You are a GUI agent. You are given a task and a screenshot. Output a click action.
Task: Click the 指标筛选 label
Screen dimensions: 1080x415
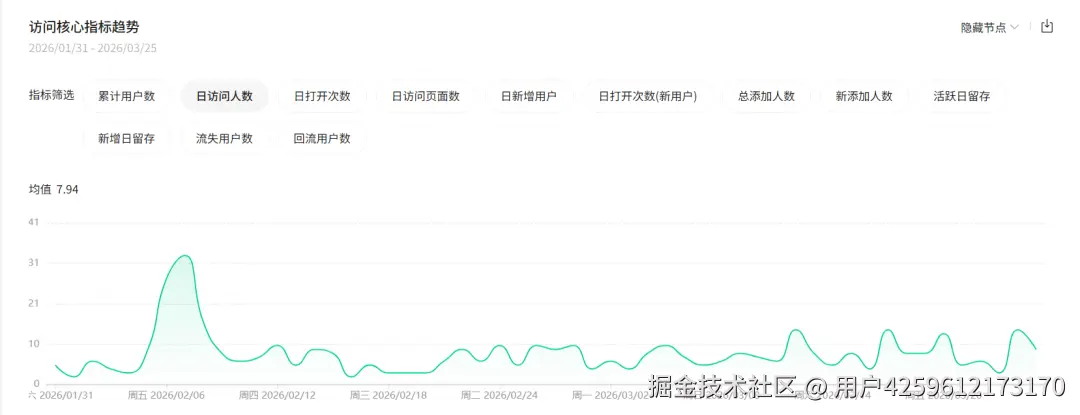coord(51,95)
